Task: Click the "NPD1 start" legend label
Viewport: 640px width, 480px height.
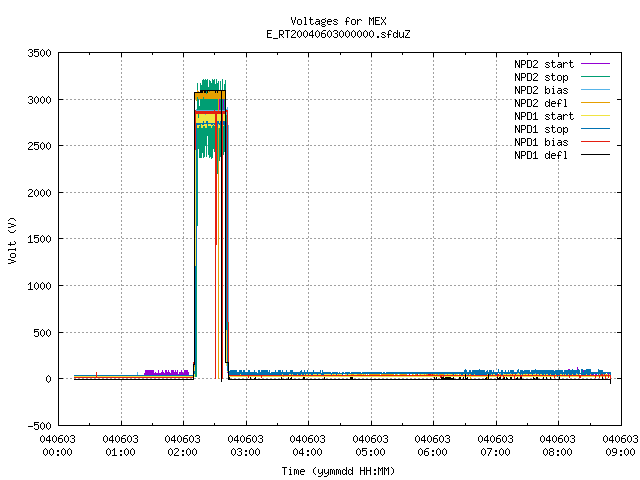Action: point(544,116)
